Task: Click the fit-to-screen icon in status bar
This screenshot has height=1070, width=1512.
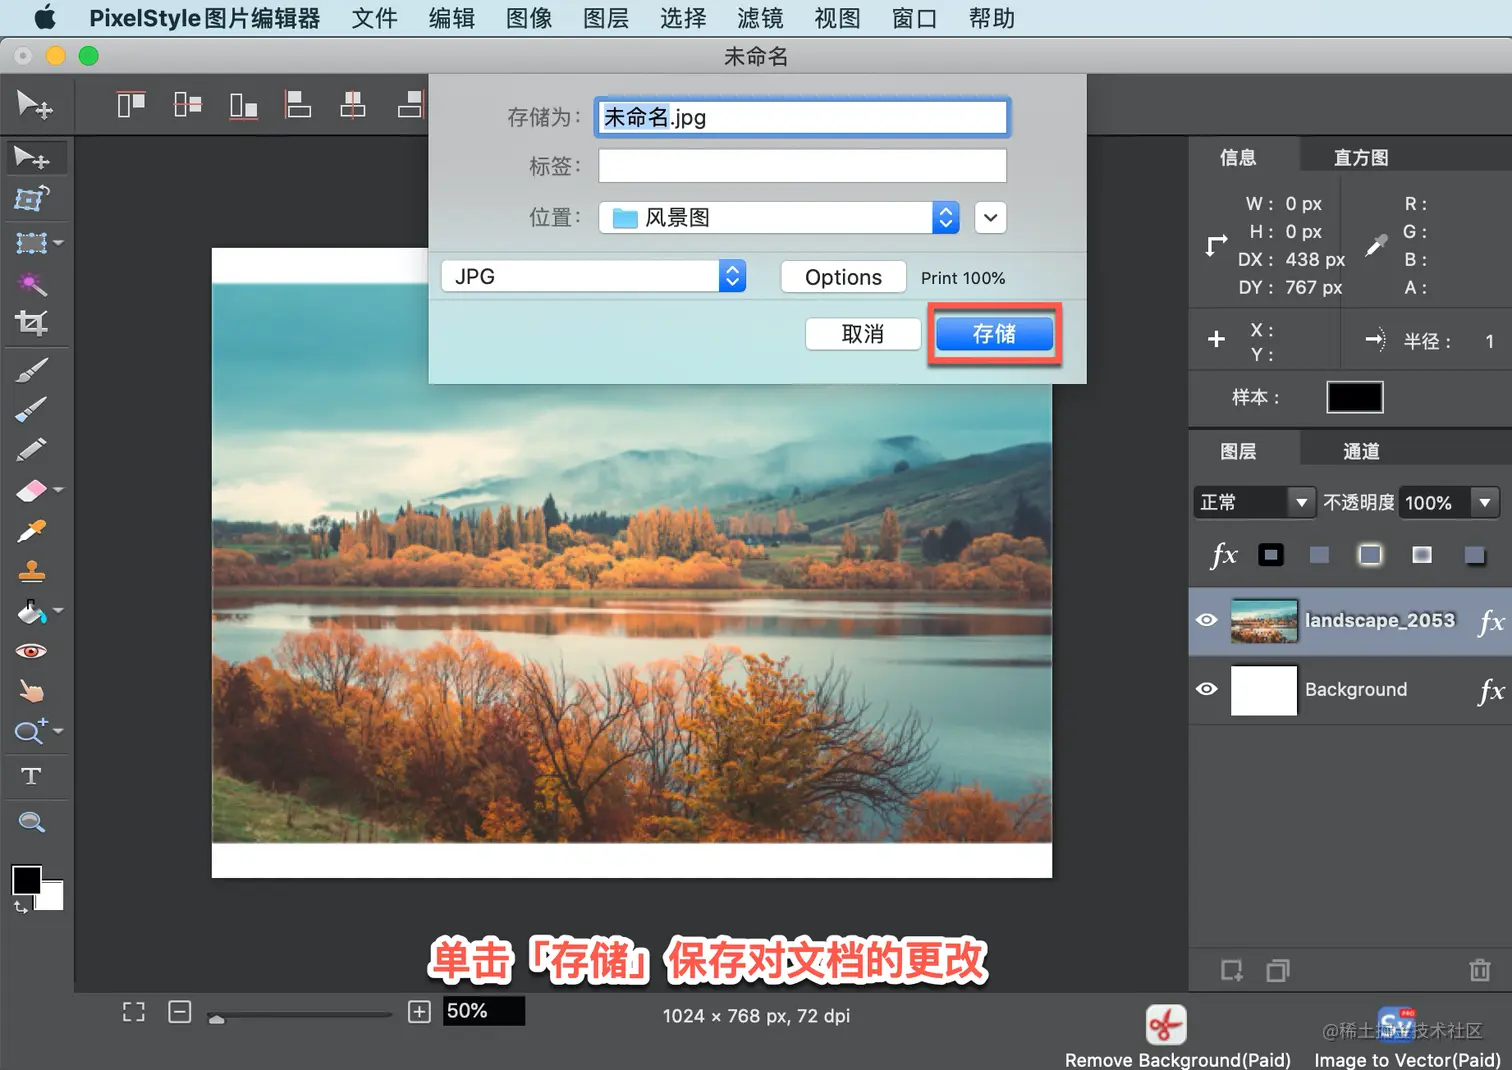Action: click(x=134, y=1012)
